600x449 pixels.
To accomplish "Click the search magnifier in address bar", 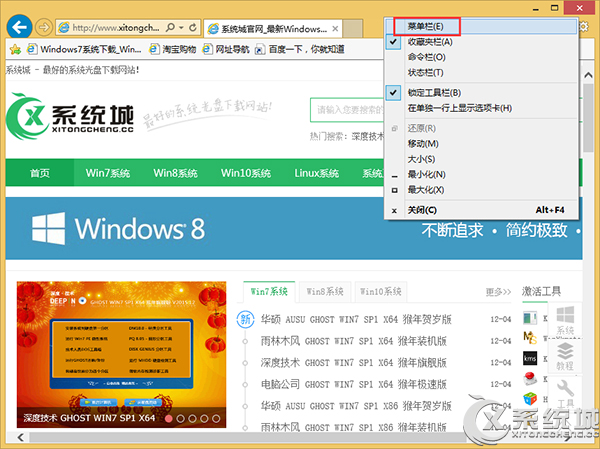I will 170,27.
